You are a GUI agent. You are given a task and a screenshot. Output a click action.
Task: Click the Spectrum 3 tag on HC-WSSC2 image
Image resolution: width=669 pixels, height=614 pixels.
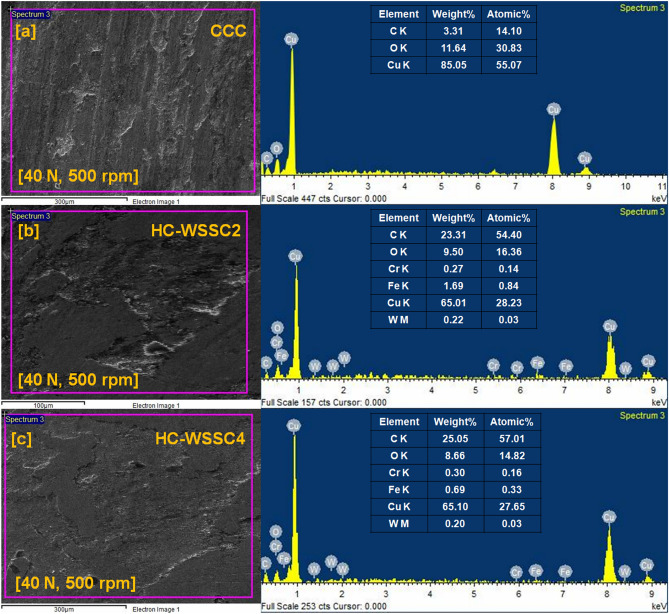point(31,216)
